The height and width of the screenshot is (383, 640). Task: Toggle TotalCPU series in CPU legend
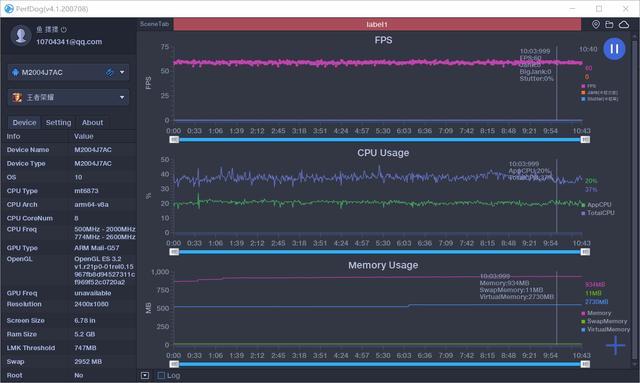pos(598,213)
